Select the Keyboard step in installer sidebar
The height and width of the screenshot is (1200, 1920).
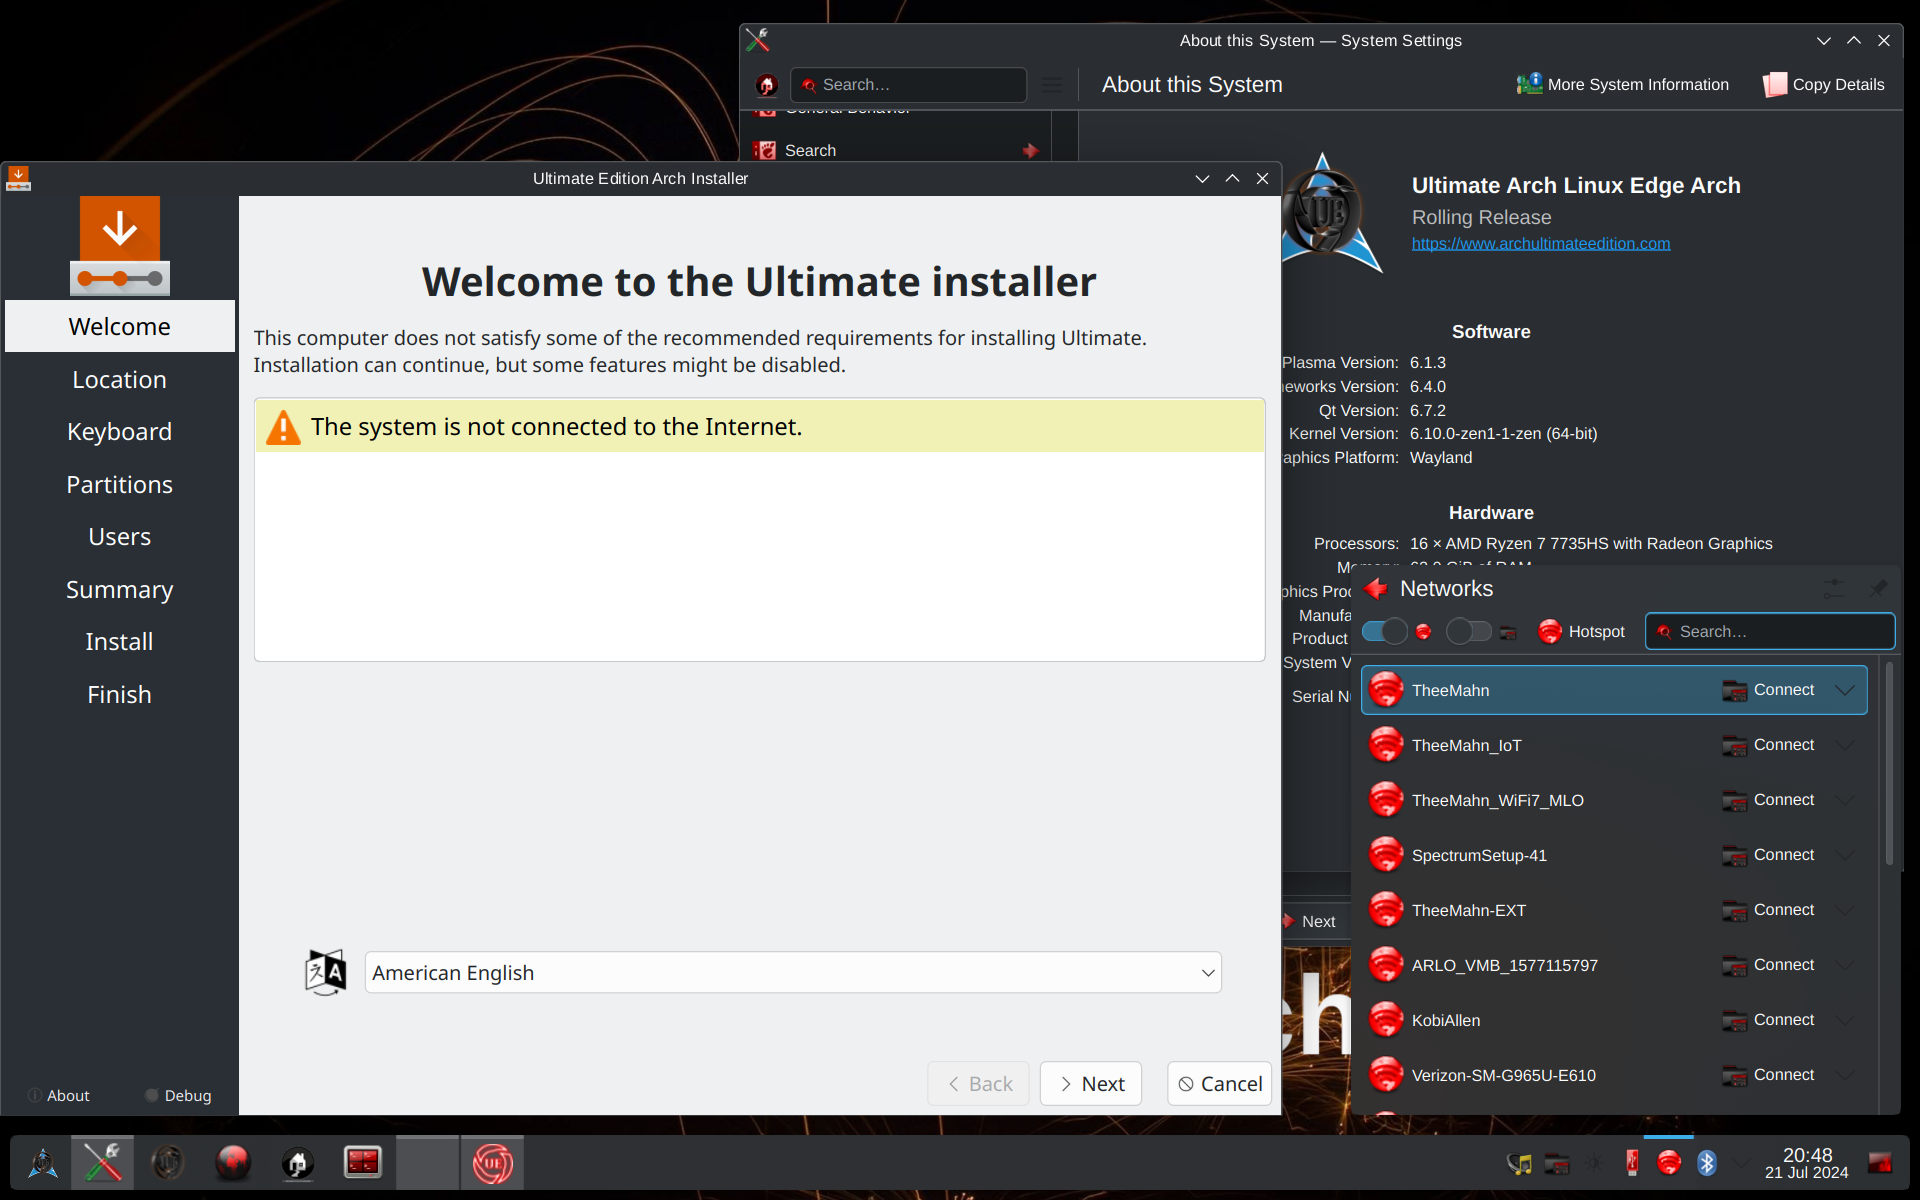point(120,431)
